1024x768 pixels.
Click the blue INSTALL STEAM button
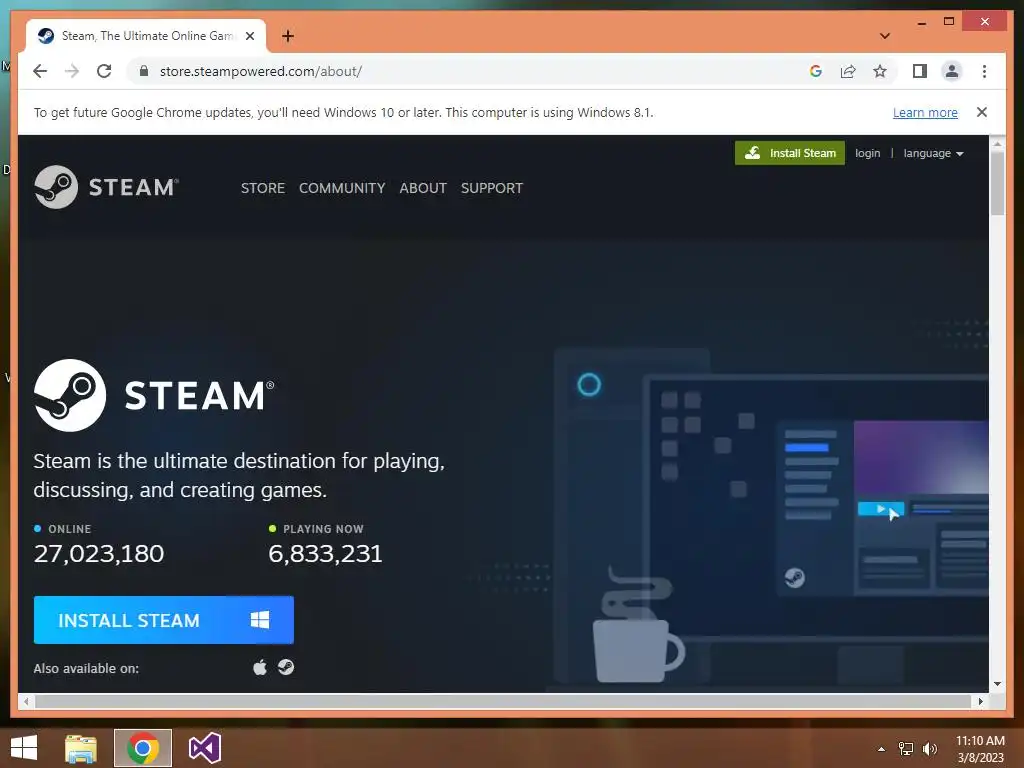coord(163,620)
